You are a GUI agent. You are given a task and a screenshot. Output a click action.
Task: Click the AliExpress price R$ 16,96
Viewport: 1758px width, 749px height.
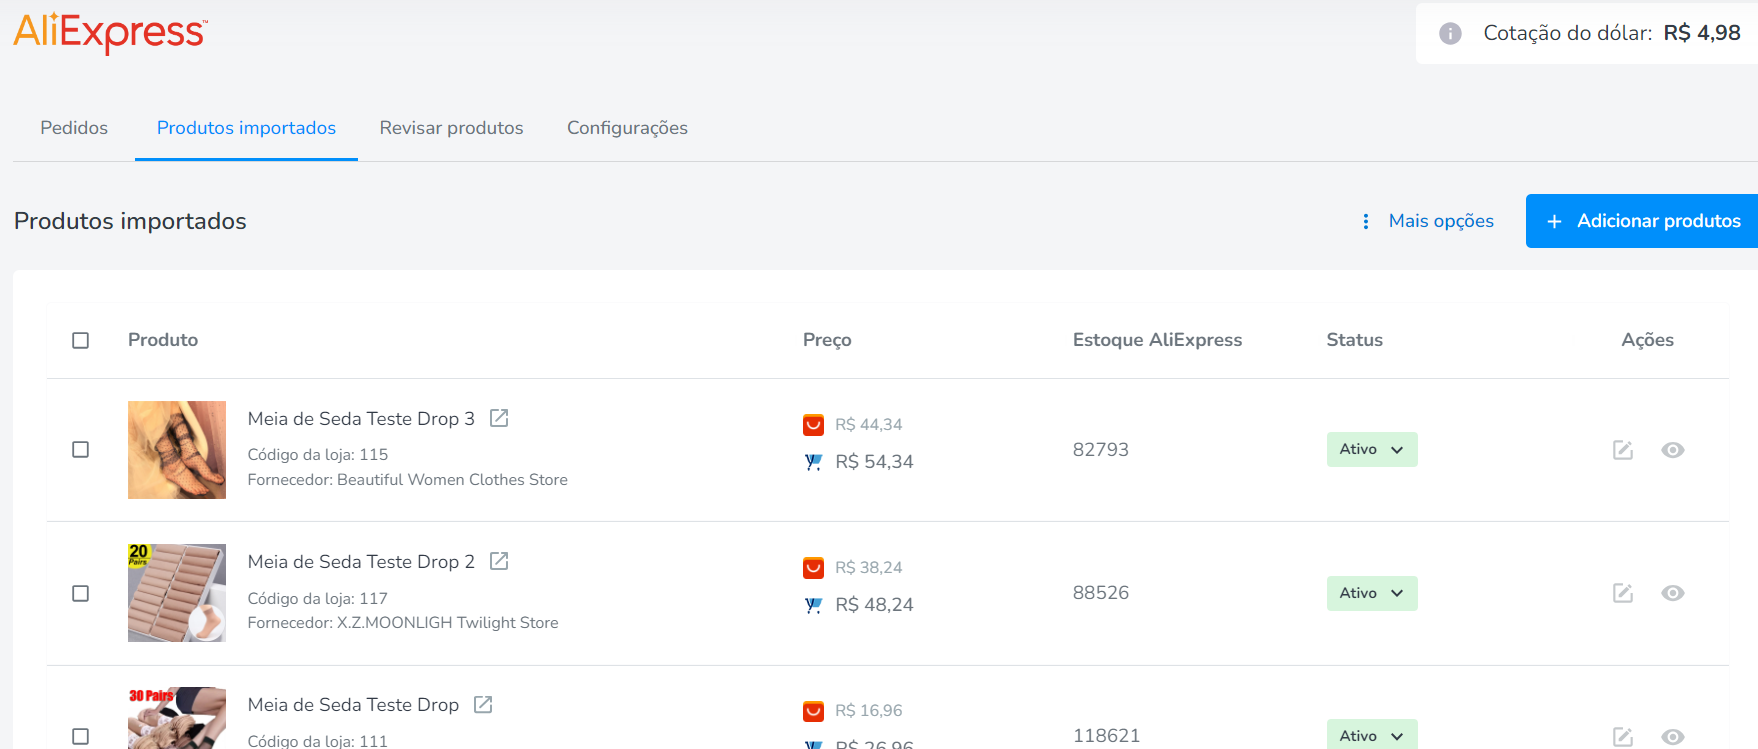pos(869,711)
